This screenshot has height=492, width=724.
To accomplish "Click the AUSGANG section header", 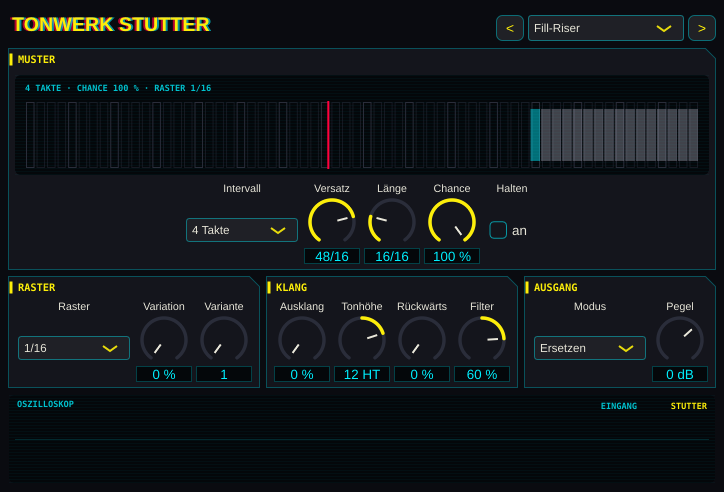I will pos(555,288).
